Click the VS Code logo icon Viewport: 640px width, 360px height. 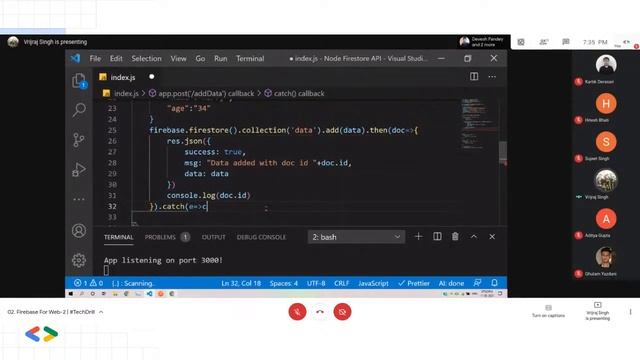click(76, 58)
